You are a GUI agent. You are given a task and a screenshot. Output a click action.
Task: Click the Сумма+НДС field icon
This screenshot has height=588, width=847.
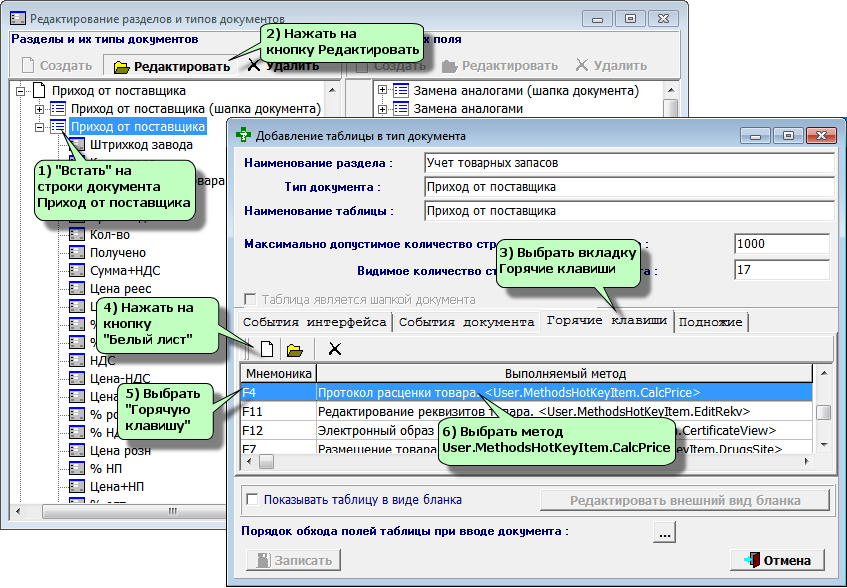[77, 271]
